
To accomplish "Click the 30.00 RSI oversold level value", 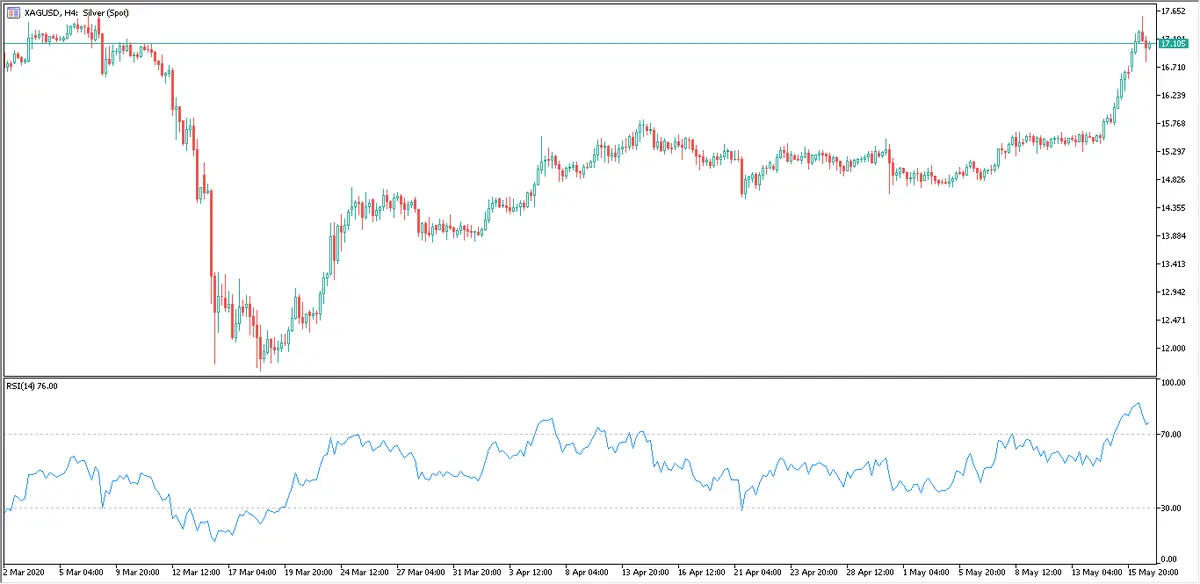I will [x=1171, y=508].
